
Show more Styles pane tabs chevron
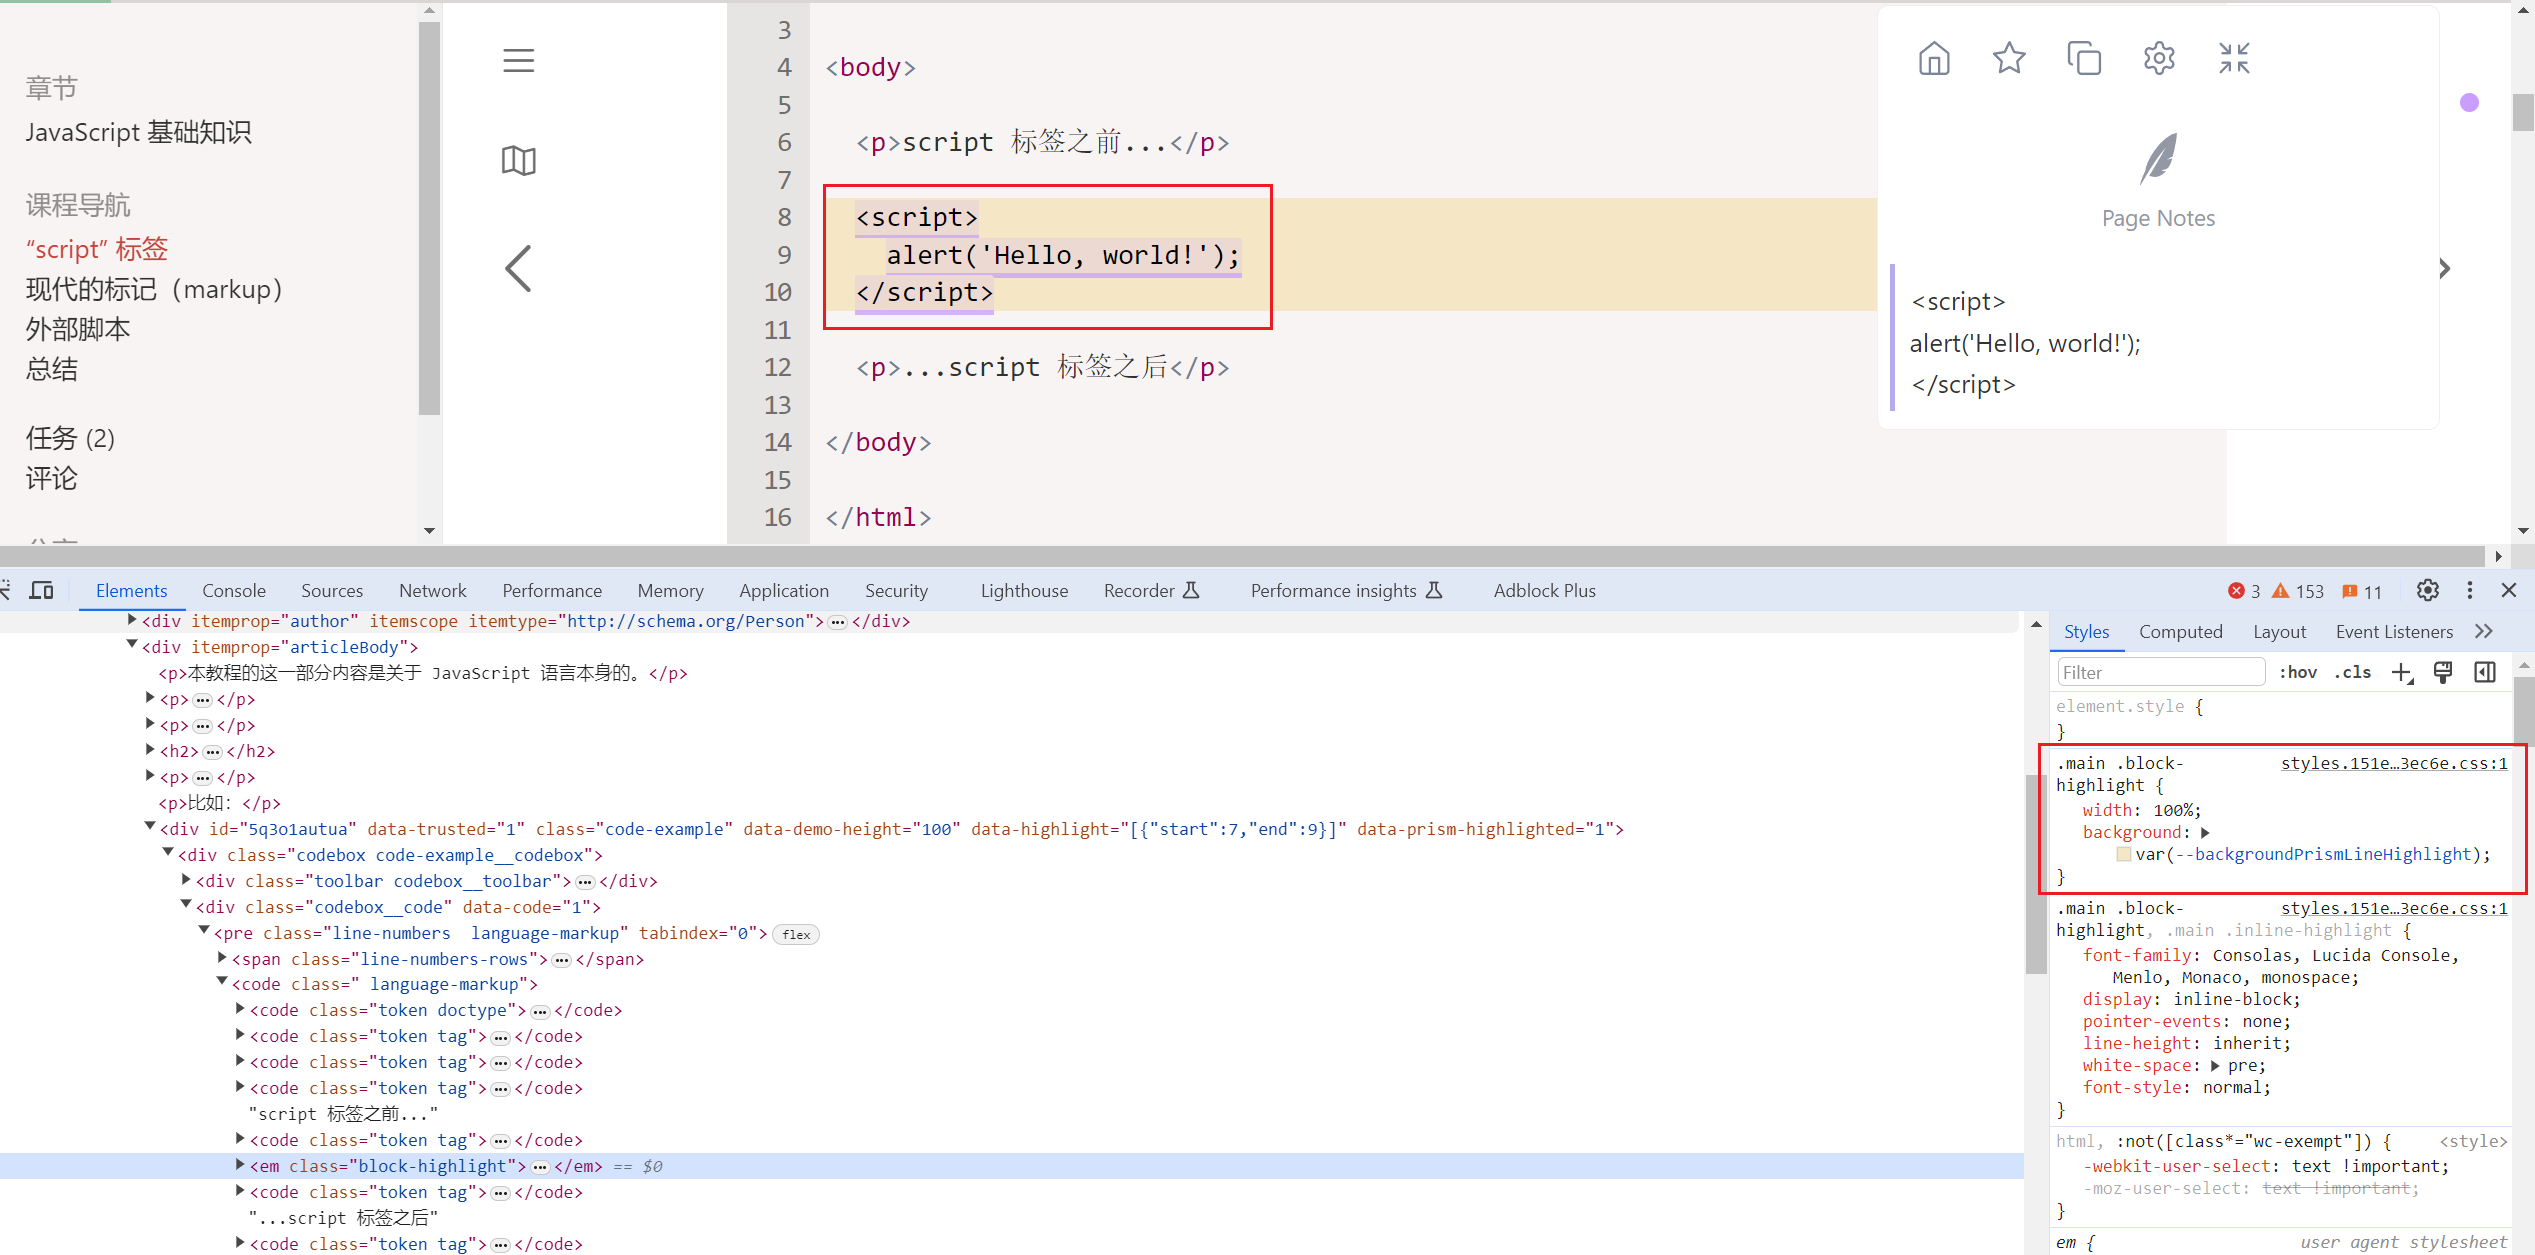click(2484, 631)
